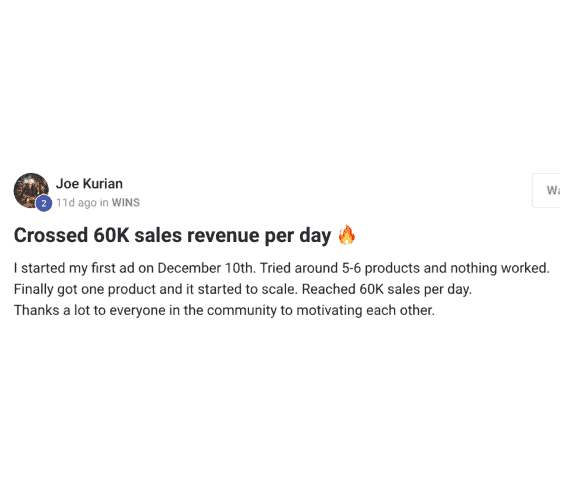Click 'Reached 60K sales per day' sentence
571x485 pixels.
387,289
